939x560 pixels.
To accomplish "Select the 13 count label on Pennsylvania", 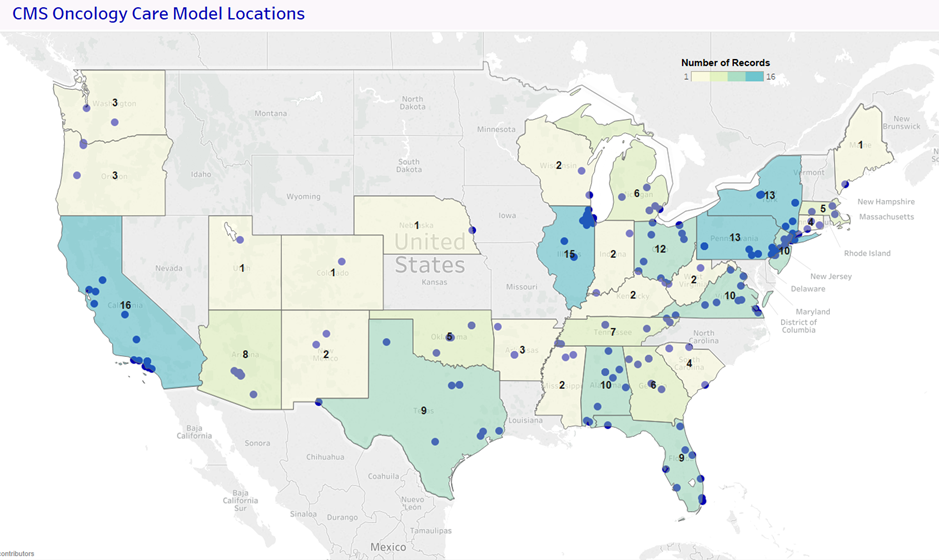I will click(735, 237).
